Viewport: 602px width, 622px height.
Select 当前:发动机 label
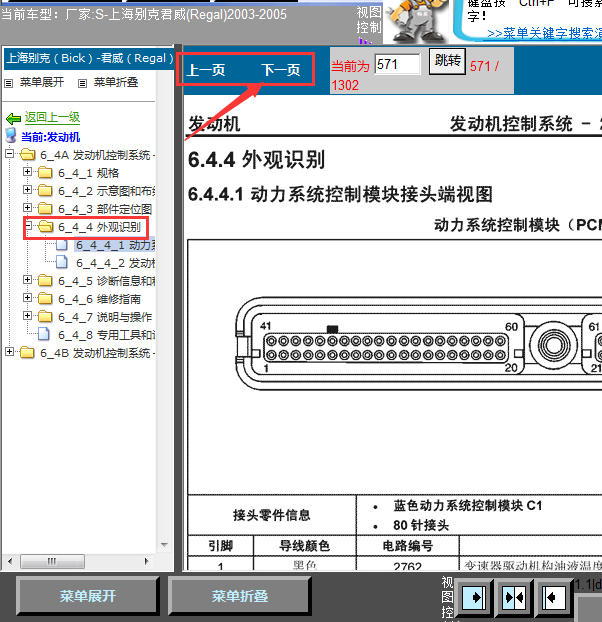click(51, 137)
